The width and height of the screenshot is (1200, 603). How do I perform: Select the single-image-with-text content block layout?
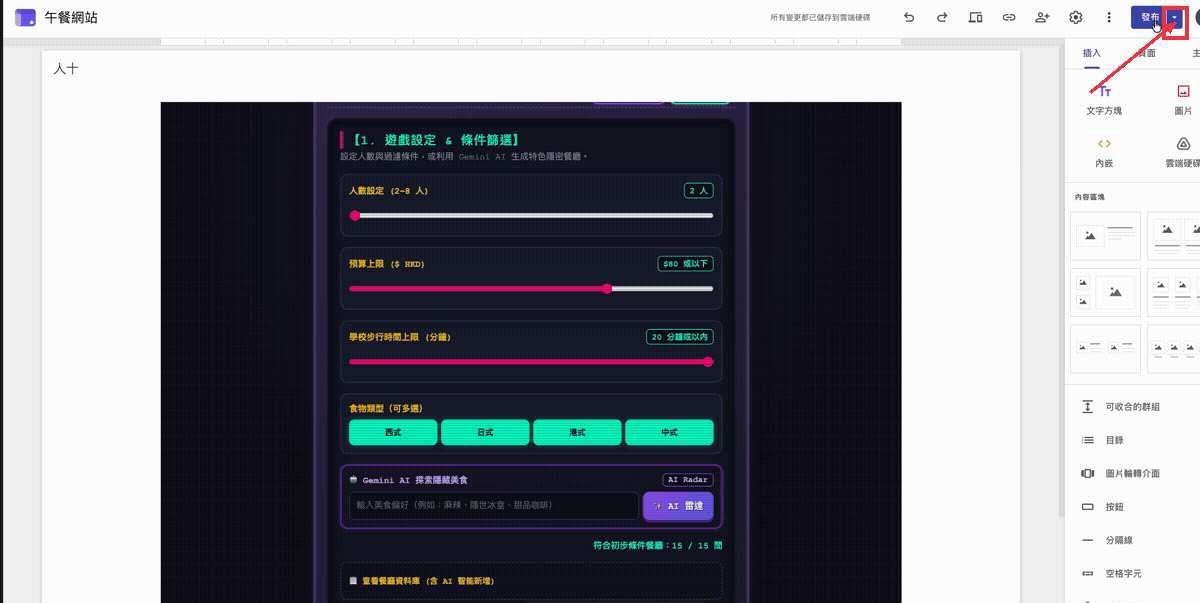click(x=1105, y=236)
